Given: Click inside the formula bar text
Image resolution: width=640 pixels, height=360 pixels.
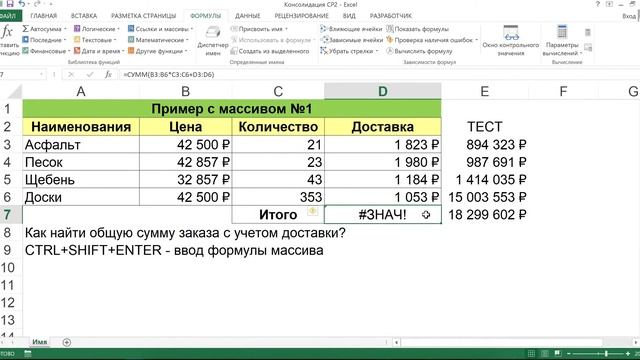Looking at the screenshot, I should tap(169, 75).
